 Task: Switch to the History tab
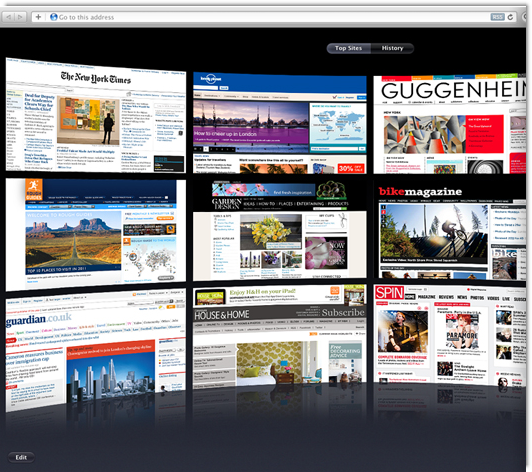click(x=392, y=48)
